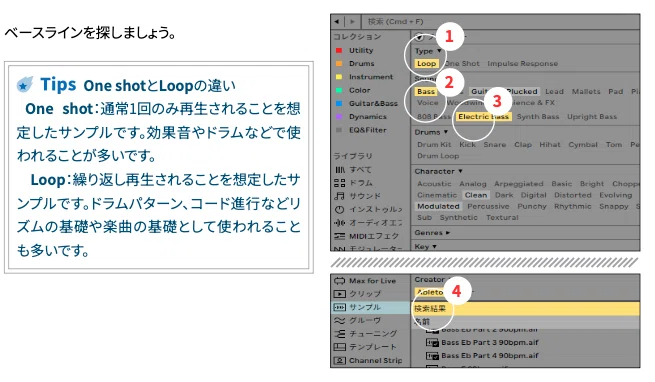Enable the Percussive character tag
This screenshot has height=382, width=655.
tap(488, 206)
